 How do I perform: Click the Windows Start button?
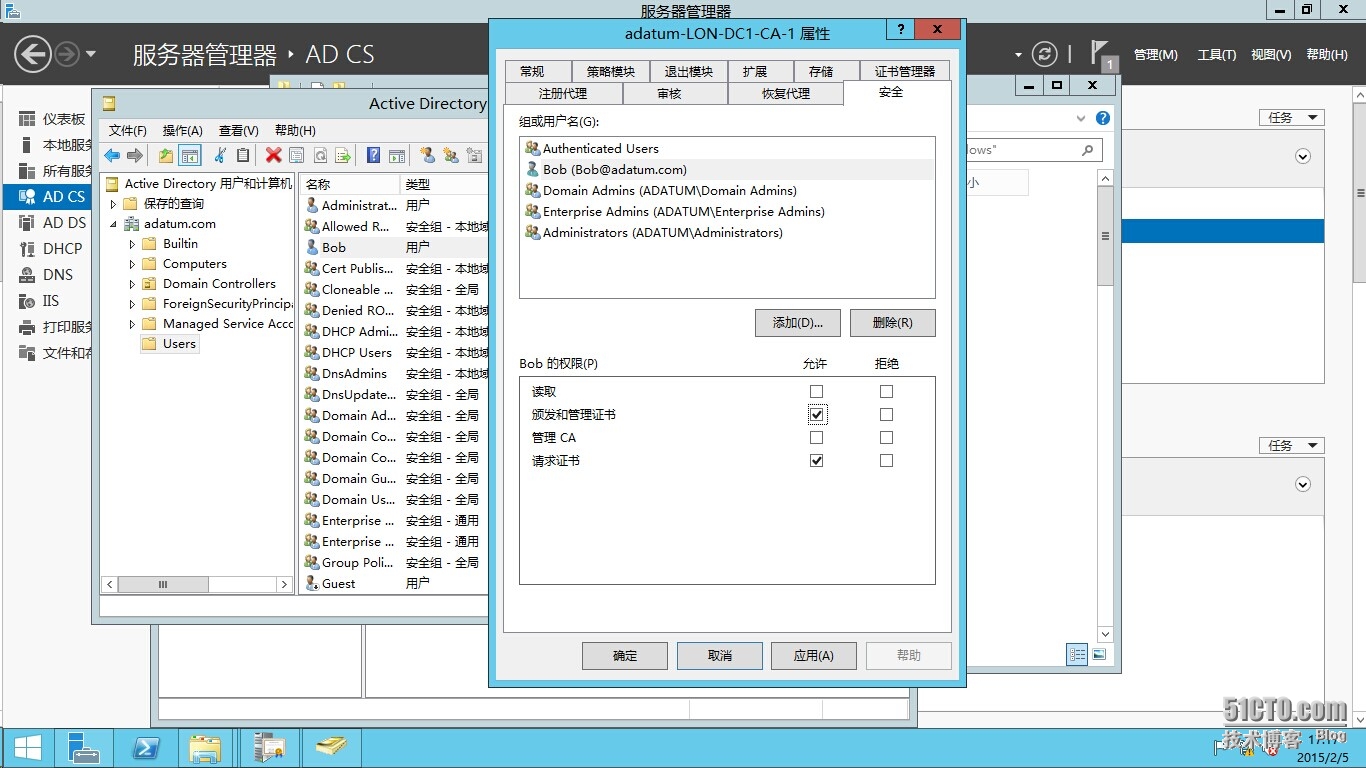(x=26, y=747)
